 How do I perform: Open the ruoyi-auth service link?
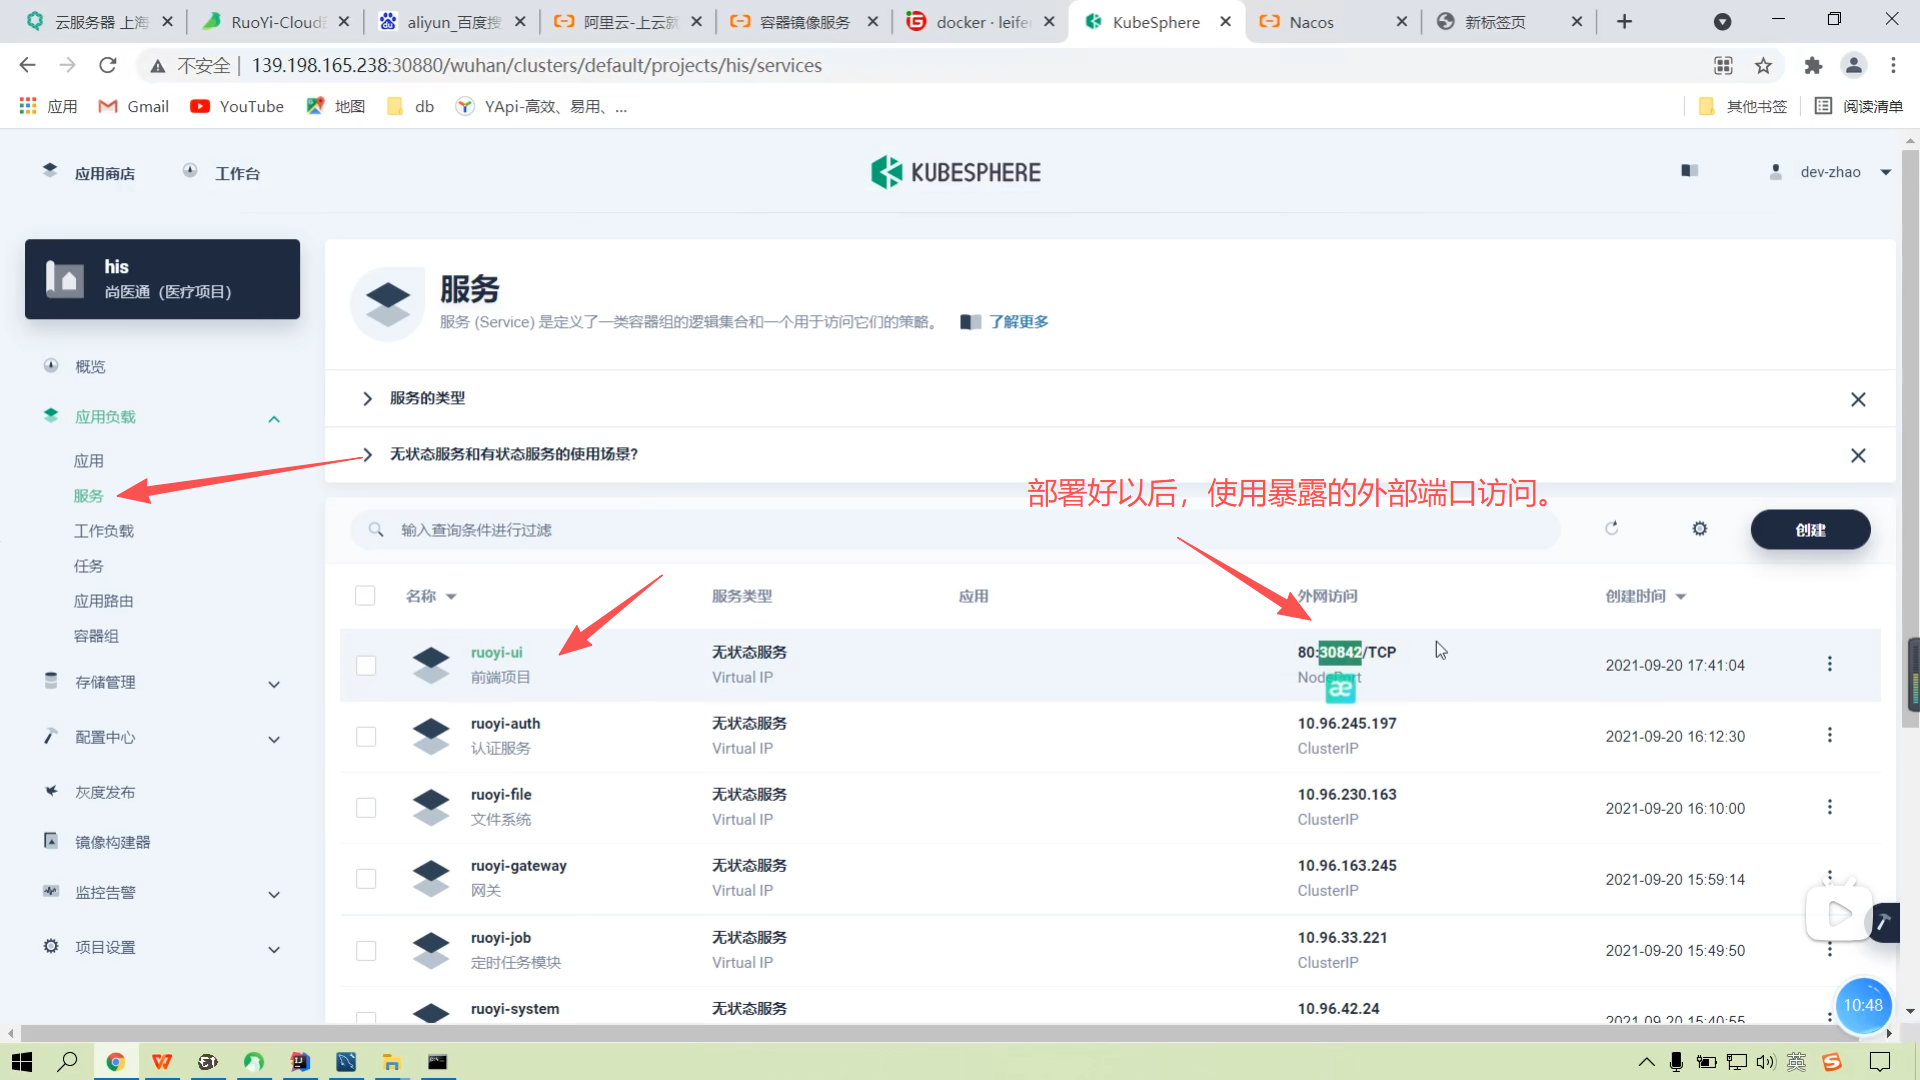506,724
